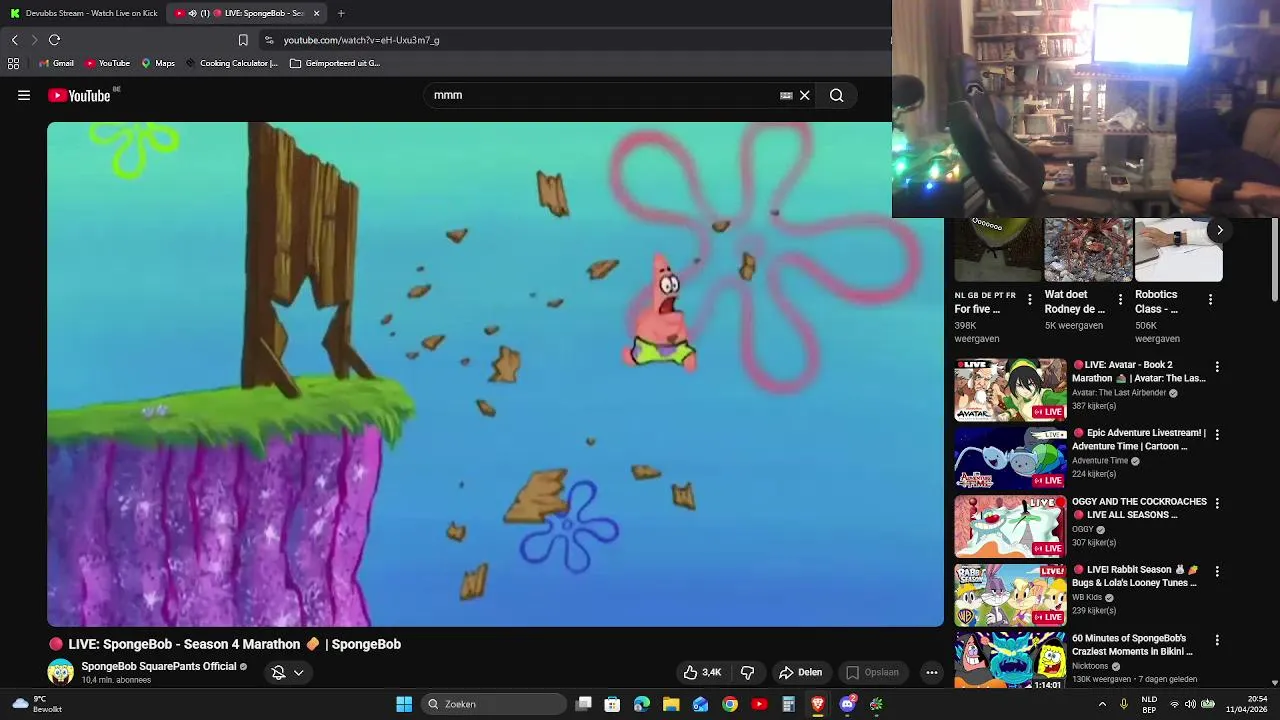Open the Geïmporteerd uit G... bookmarks folder
Screen dimensions: 1280x720
[x=335, y=63]
